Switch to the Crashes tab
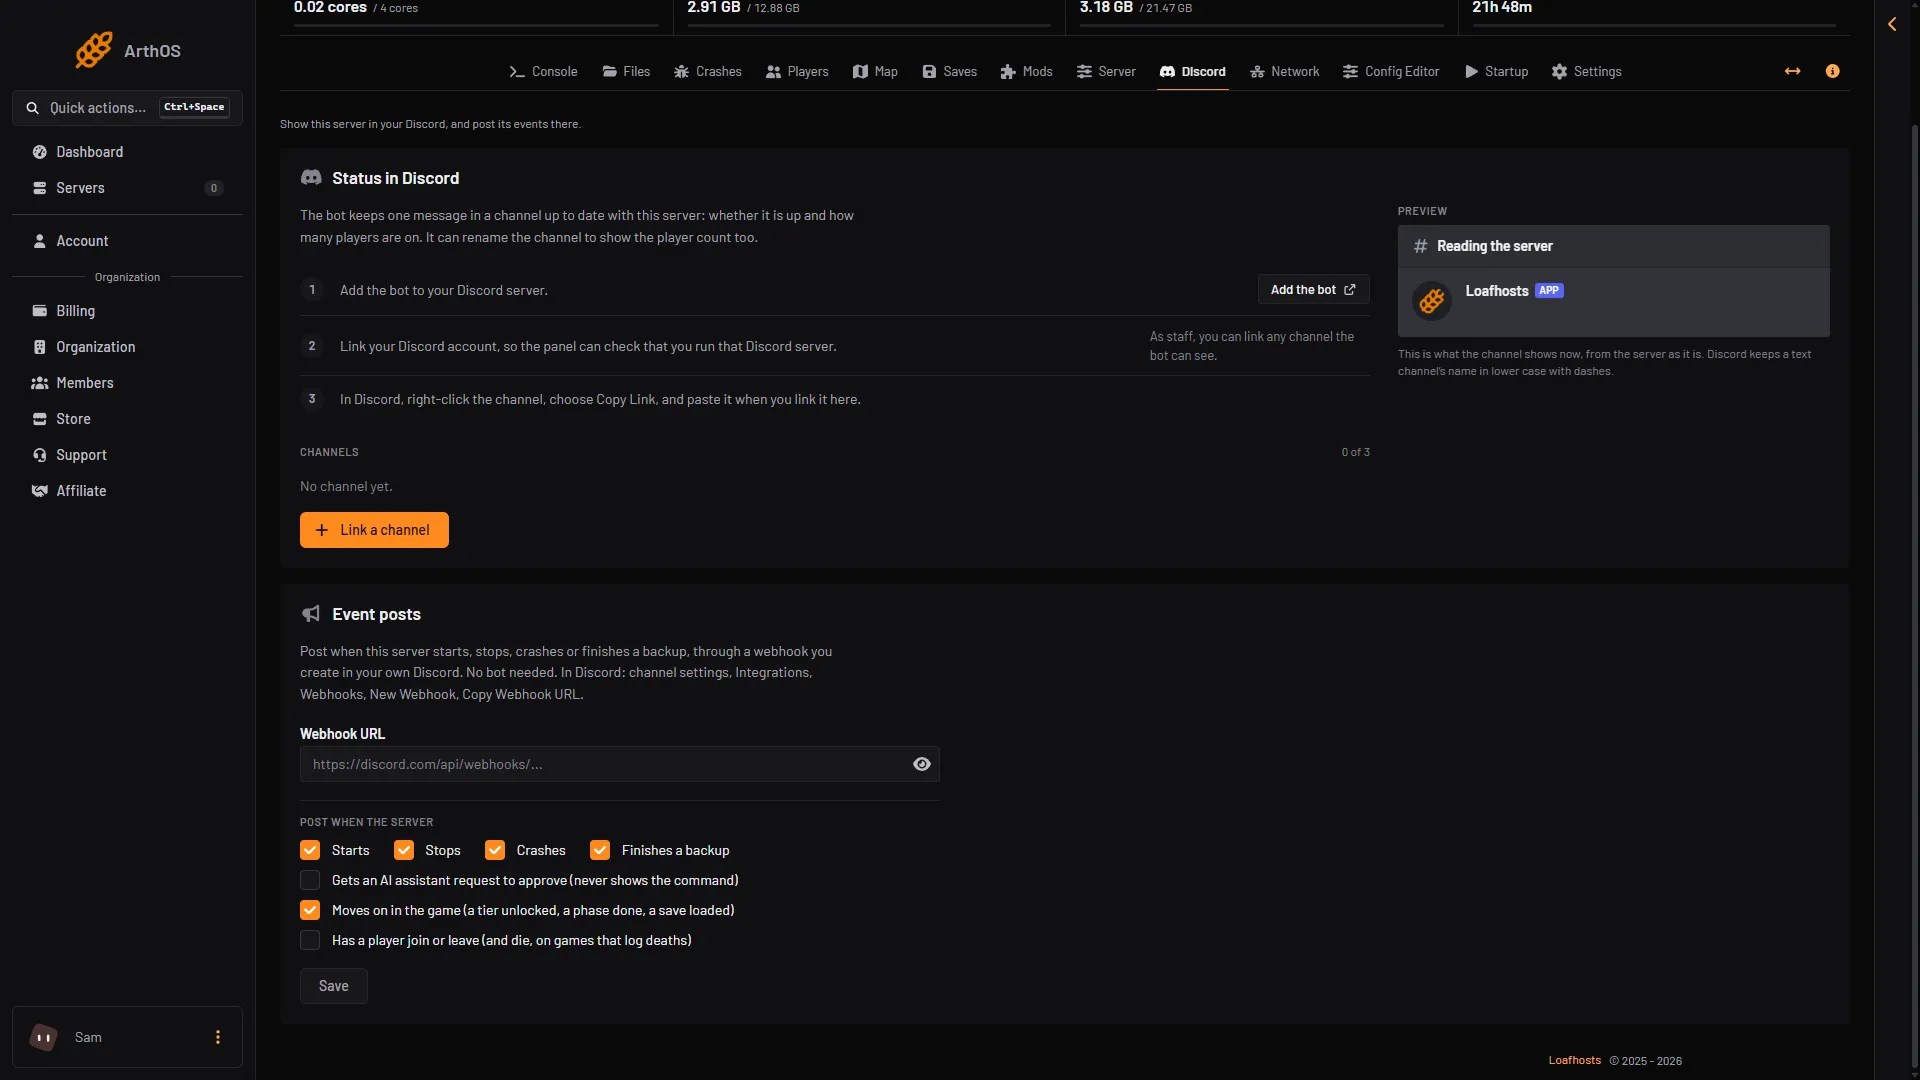Screen dimensions: 1920x1080 (708, 71)
